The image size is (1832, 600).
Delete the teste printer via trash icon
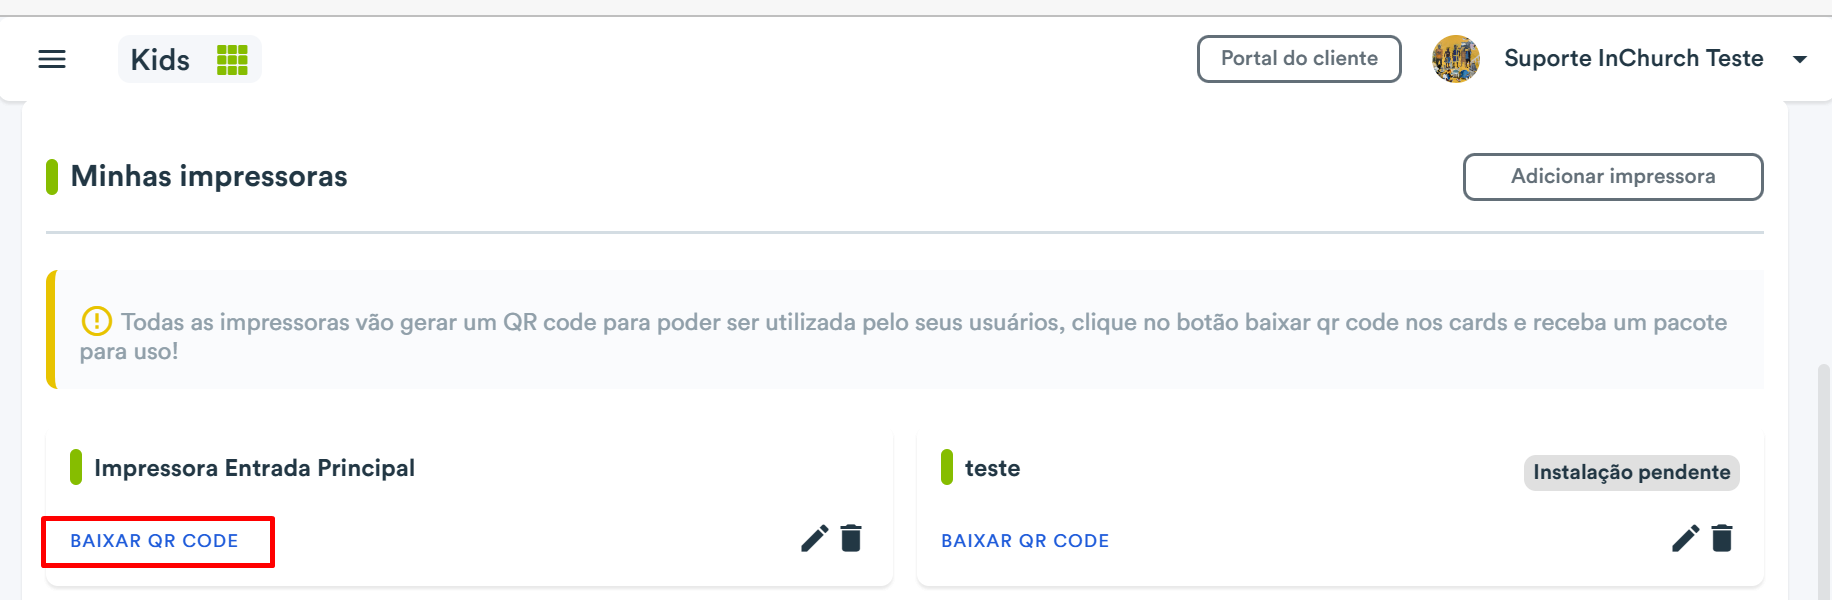[x=1722, y=538]
